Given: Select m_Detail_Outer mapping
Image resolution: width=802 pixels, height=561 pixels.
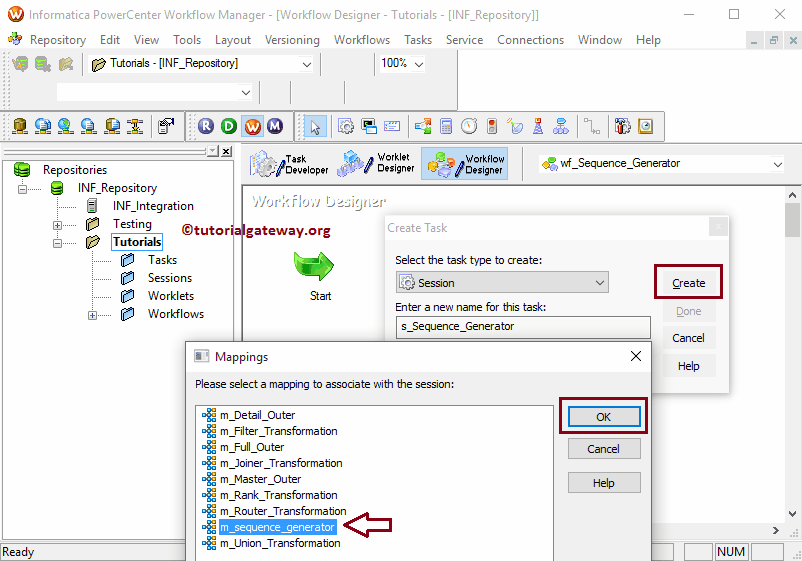Looking at the screenshot, I should (257, 415).
